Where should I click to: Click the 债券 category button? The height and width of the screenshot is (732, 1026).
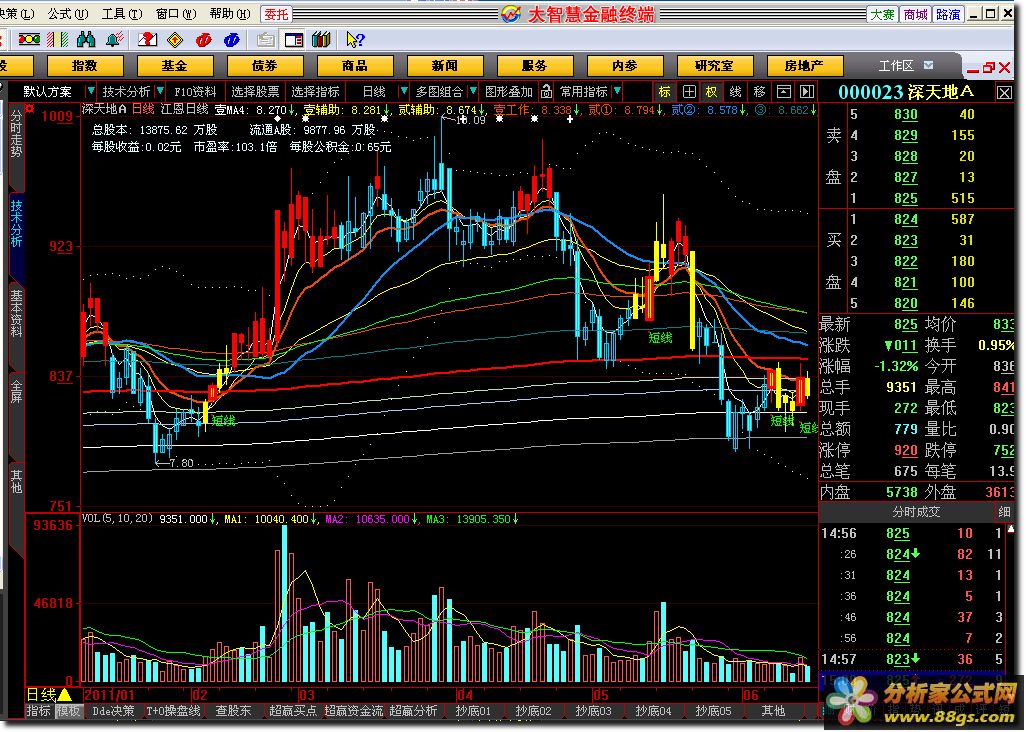[265, 65]
